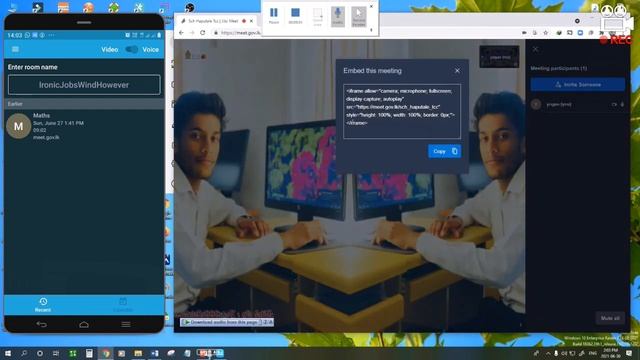Image resolution: width=640 pixels, height=360 pixels.
Task: Select the participant entry in the participants list
Action: click(x=578, y=104)
